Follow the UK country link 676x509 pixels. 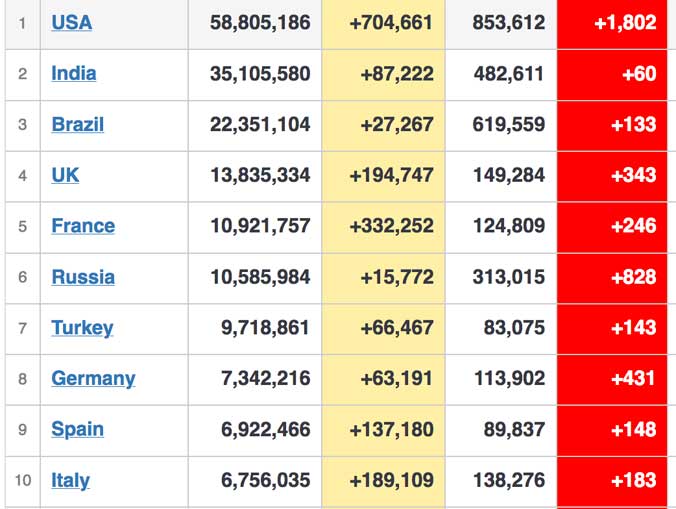point(65,175)
